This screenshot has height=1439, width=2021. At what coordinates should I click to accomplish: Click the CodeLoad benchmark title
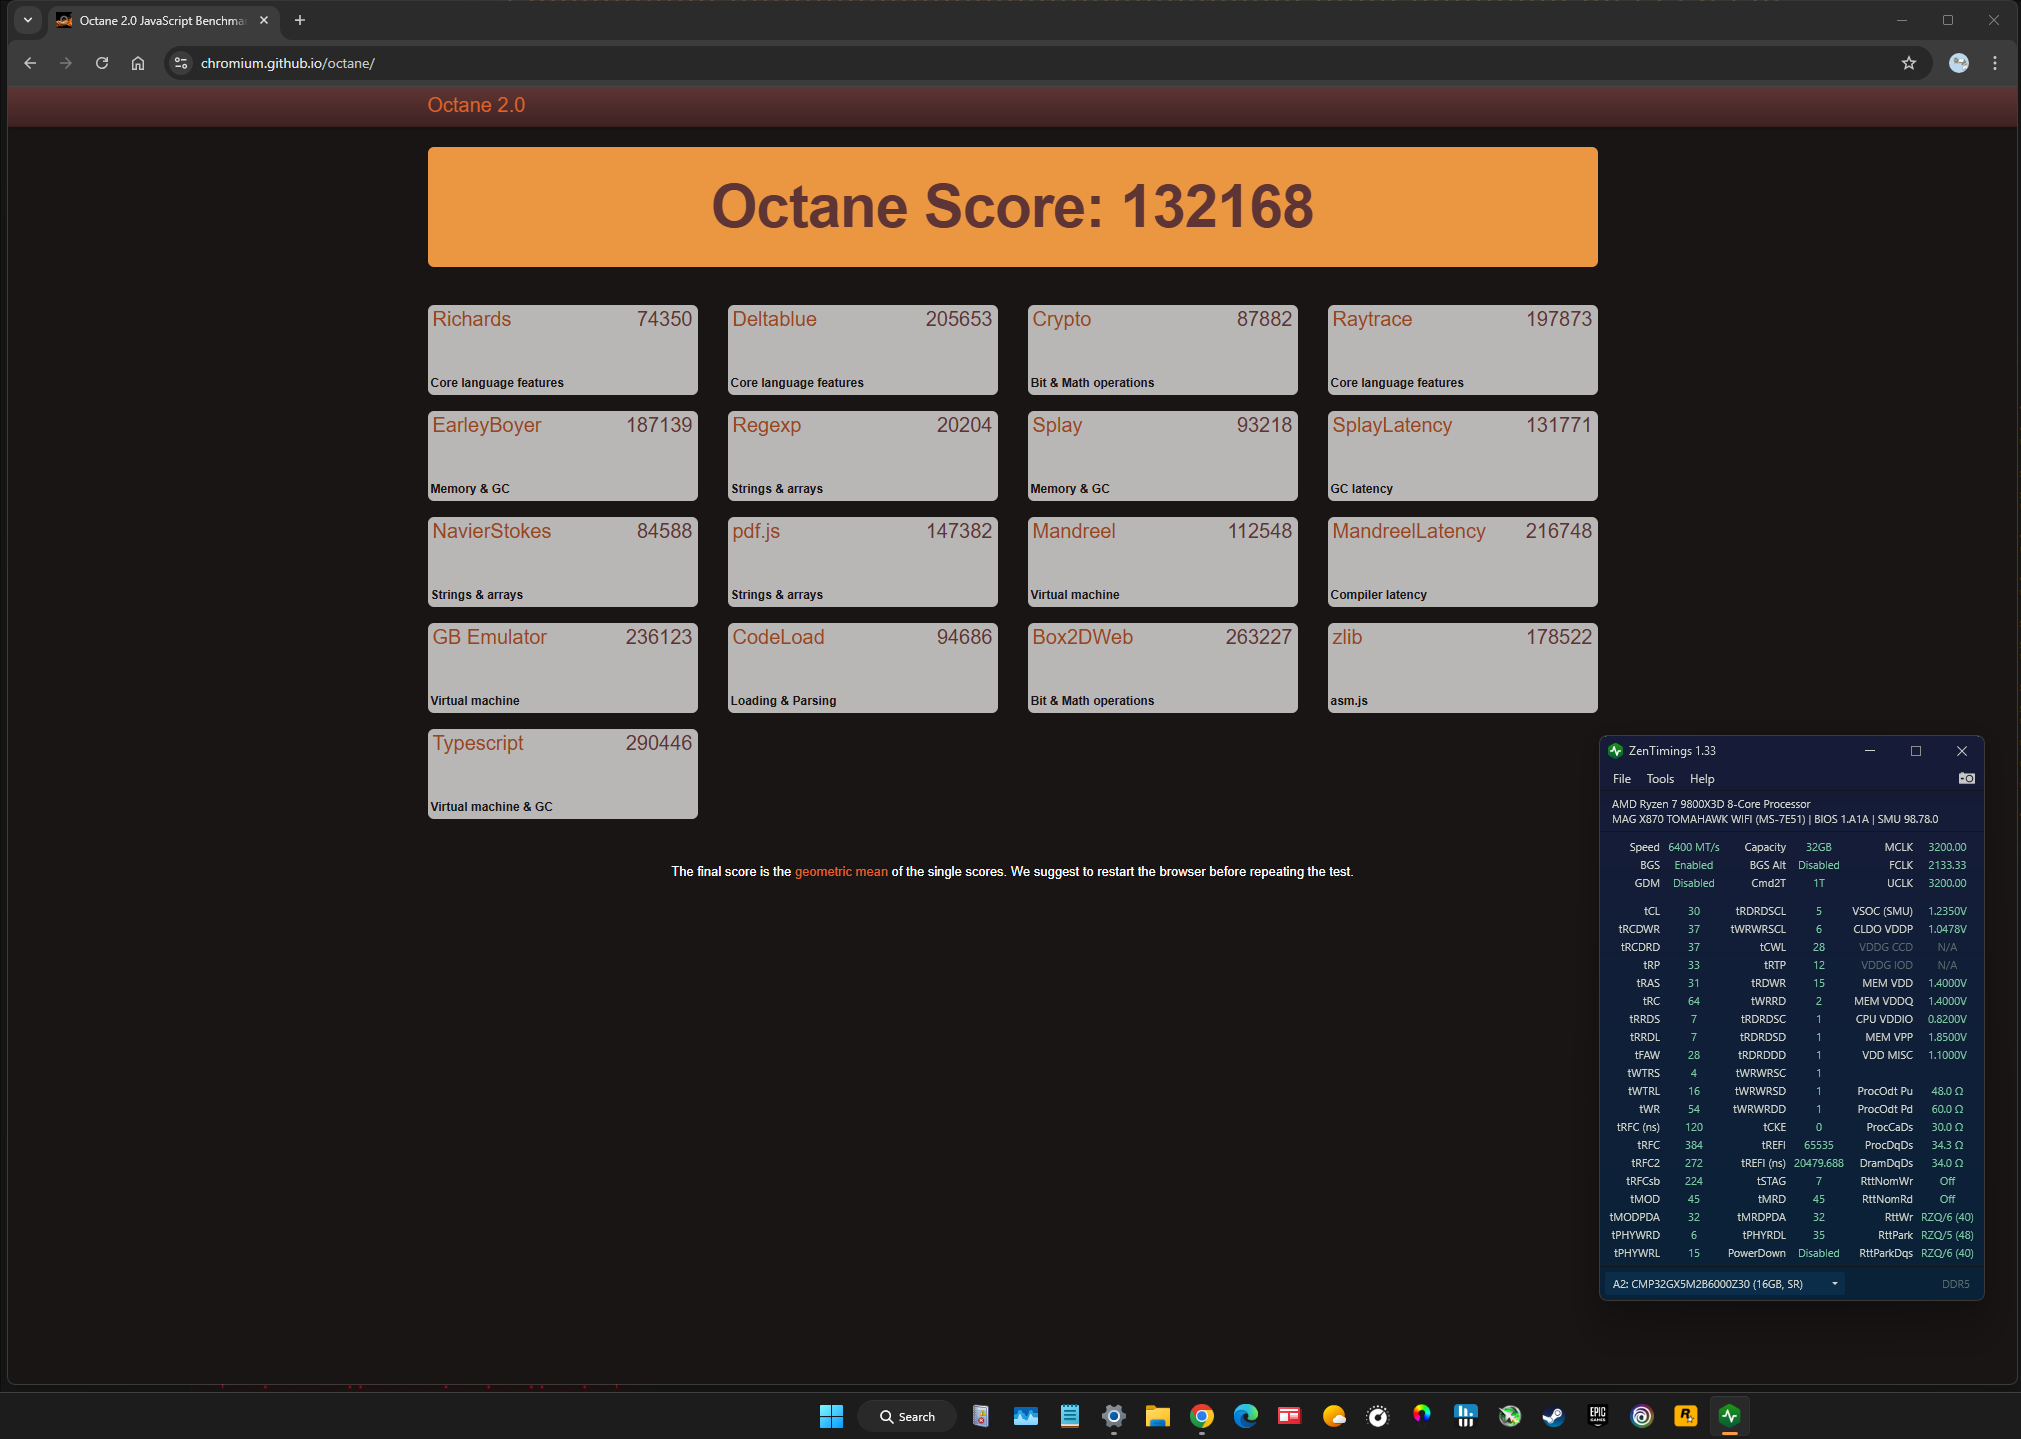pyautogui.click(x=778, y=637)
